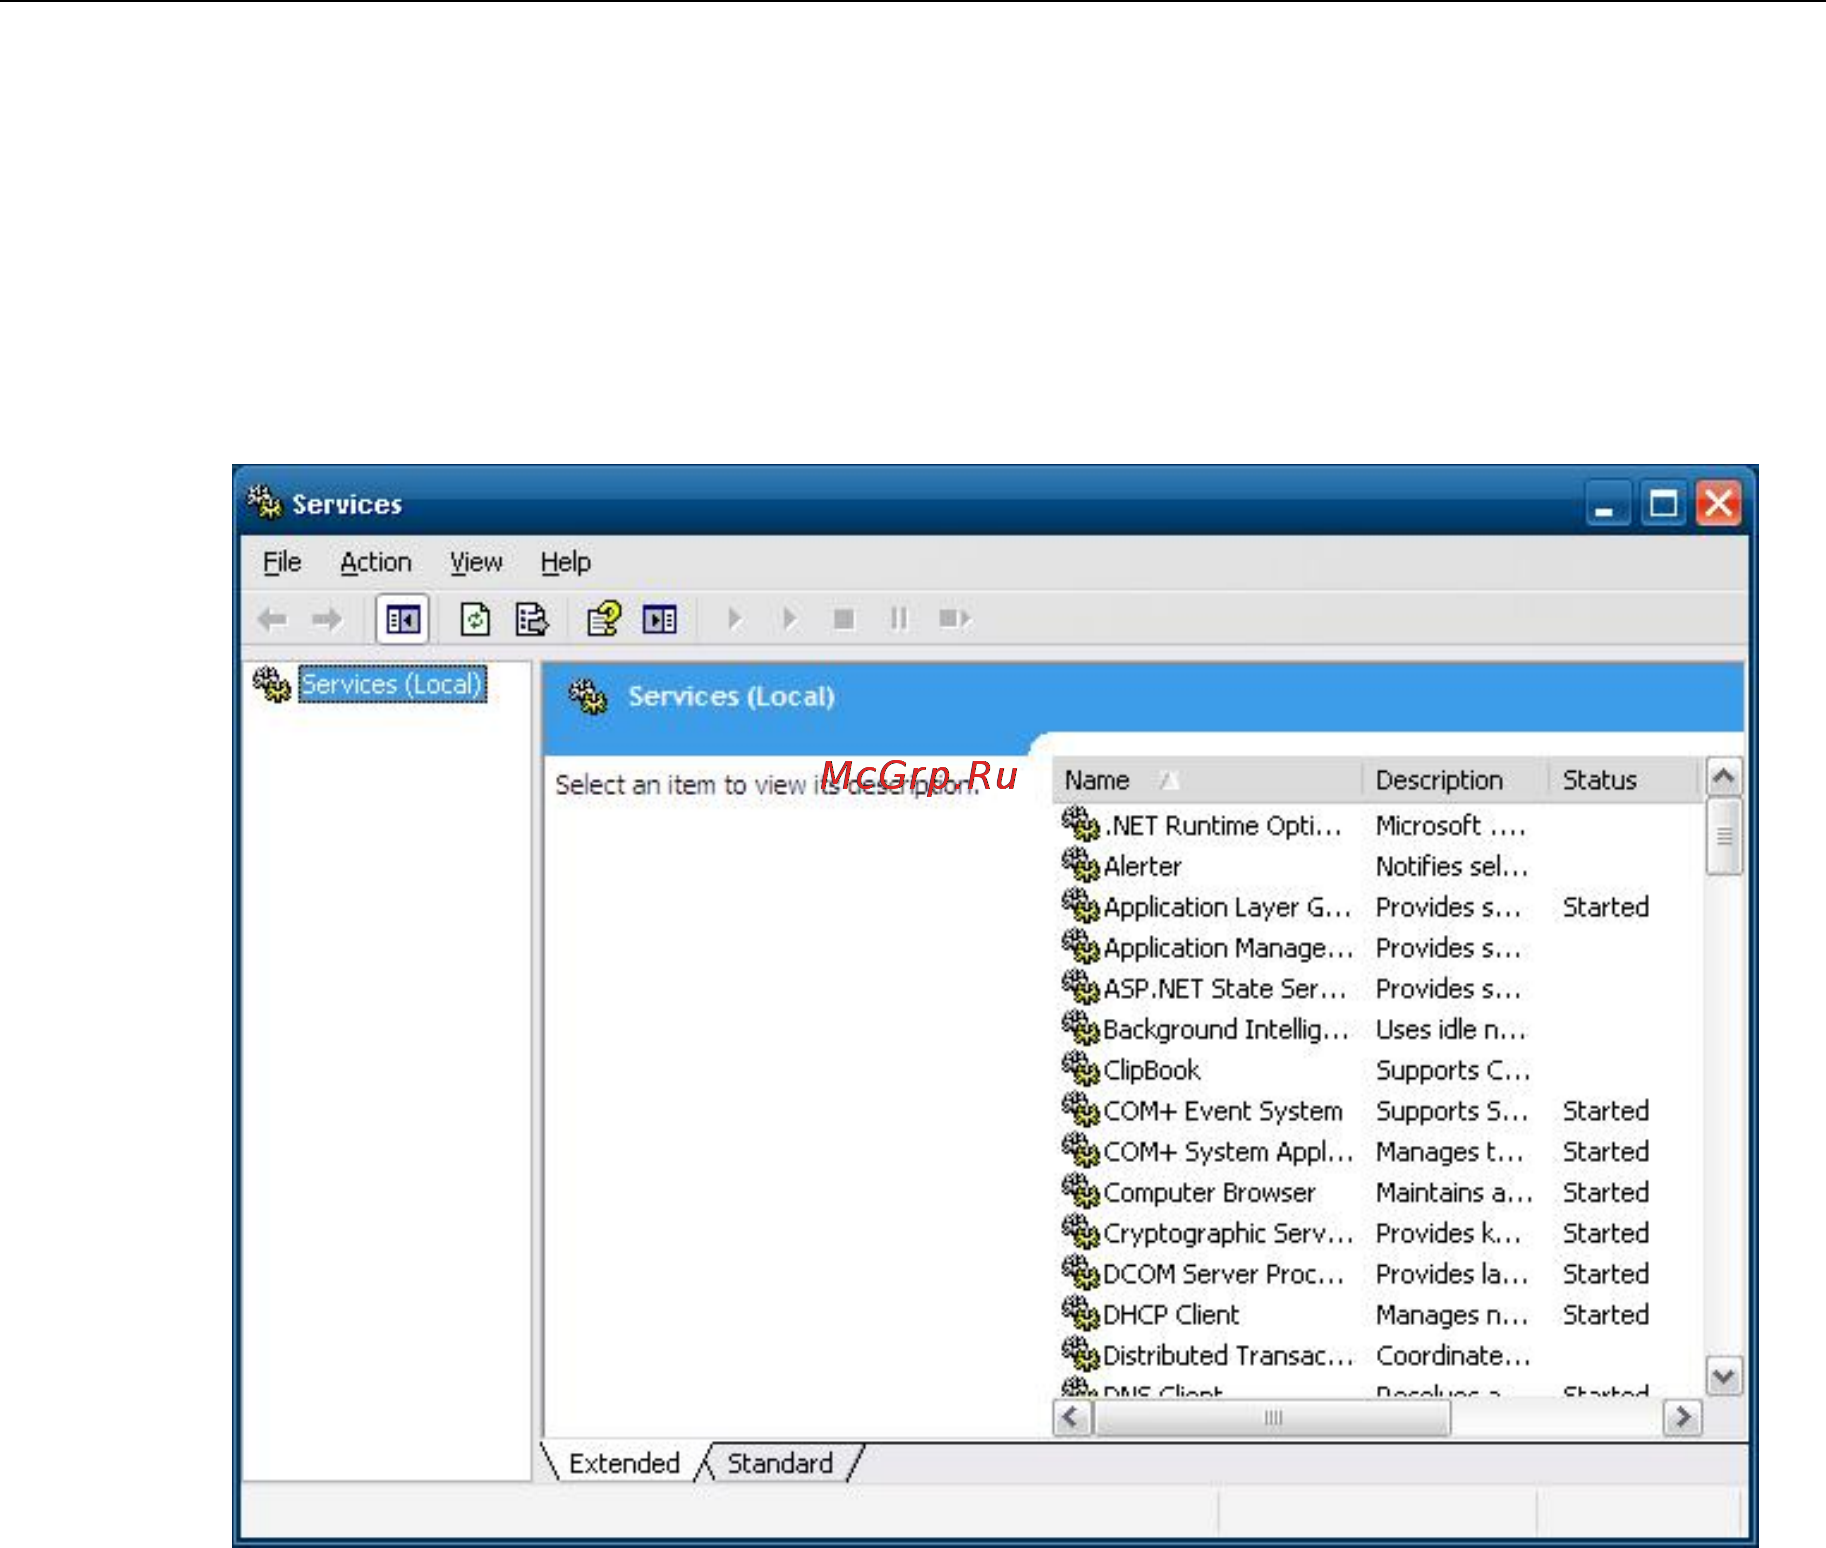Image resolution: width=1826 pixels, height=1548 pixels.
Task: Open the Help menu
Action: pyautogui.click(x=566, y=562)
